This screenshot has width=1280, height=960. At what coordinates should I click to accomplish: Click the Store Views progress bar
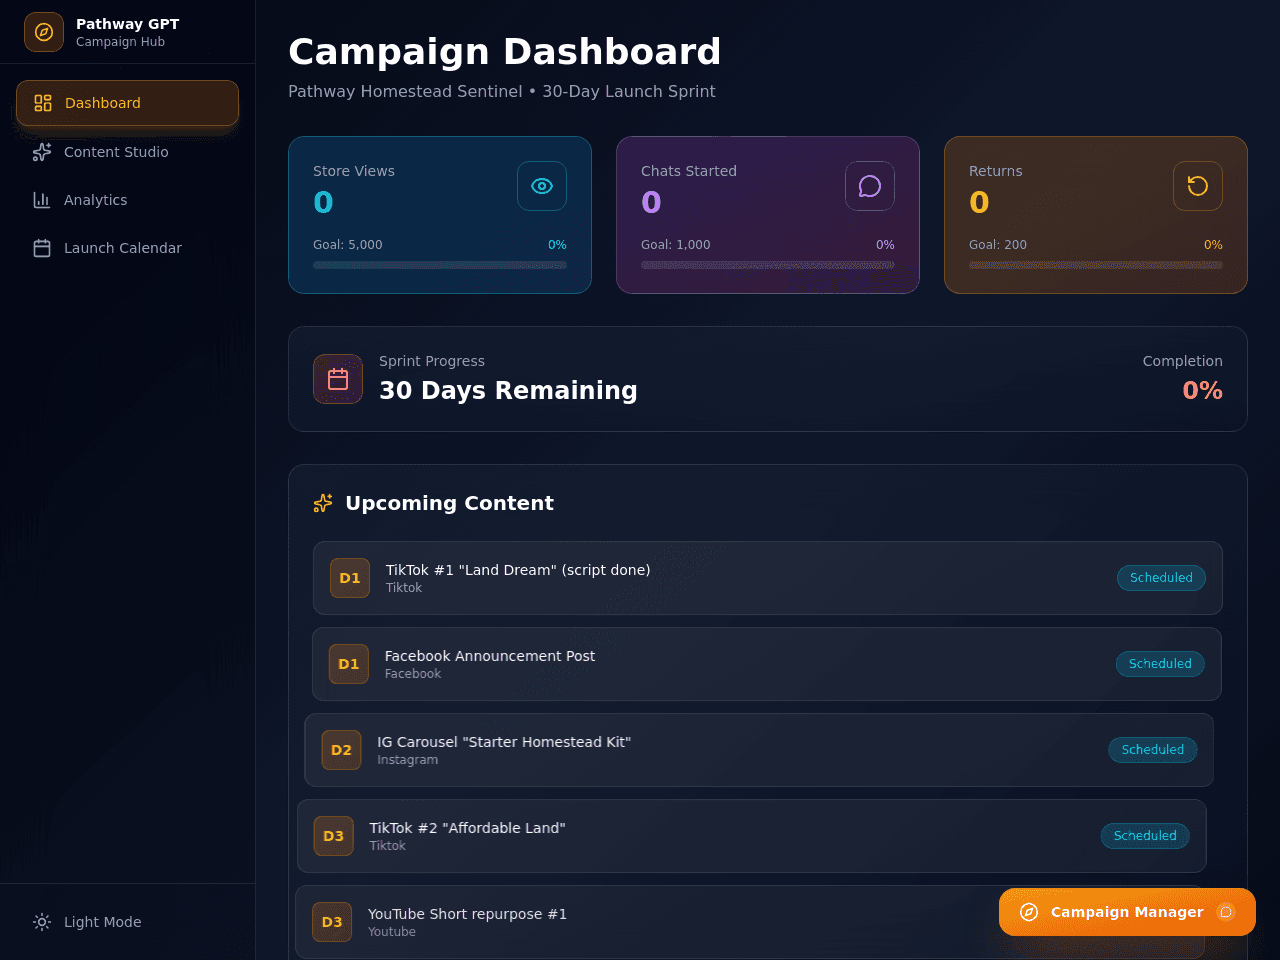[x=440, y=265]
